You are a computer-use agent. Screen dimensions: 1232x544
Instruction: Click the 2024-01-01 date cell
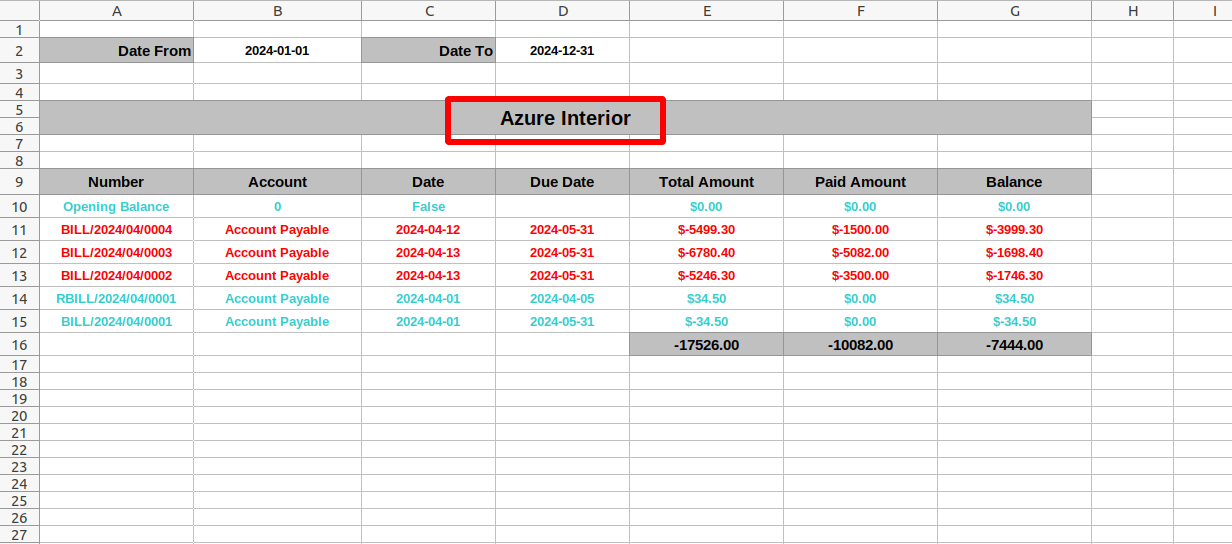click(x=277, y=50)
